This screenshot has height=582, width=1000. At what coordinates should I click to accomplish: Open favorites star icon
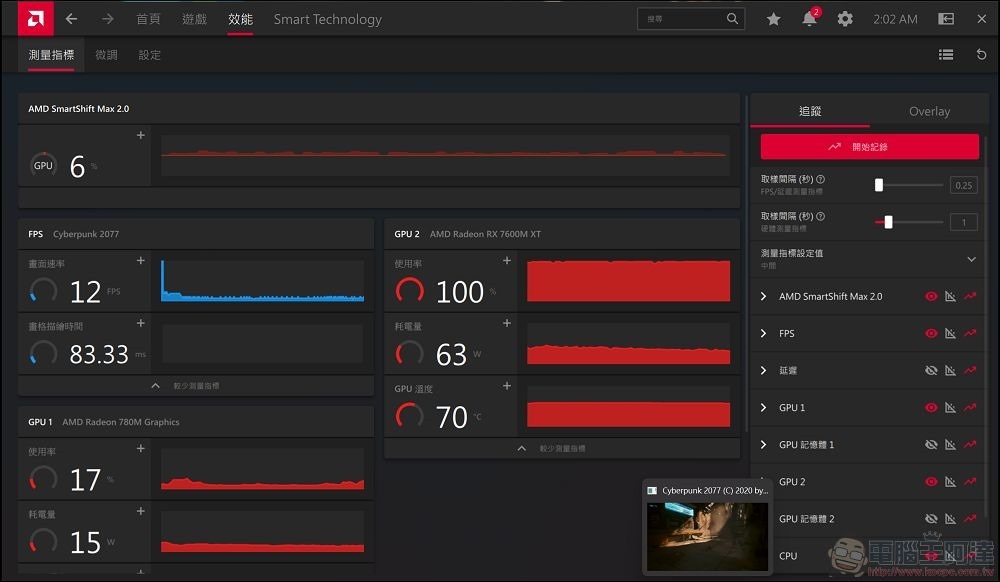pyautogui.click(x=774, y=19)
